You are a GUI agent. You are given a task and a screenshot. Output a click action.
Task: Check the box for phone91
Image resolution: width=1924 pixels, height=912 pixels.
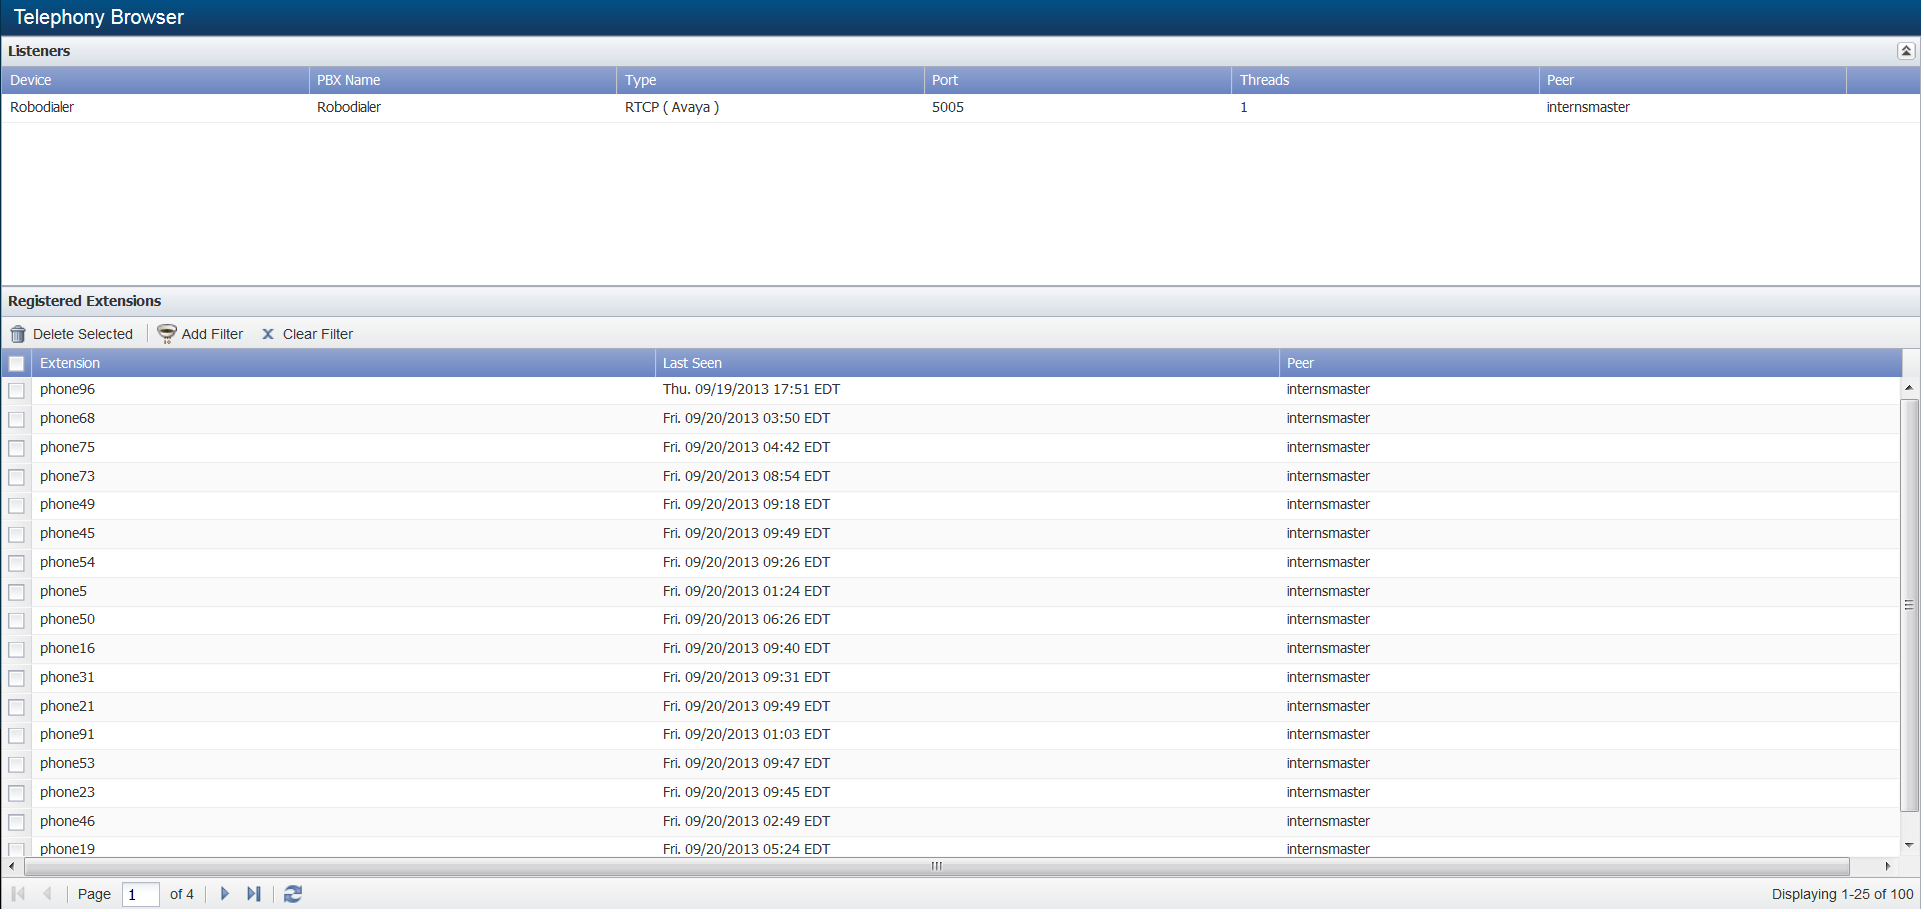(17, 736)
